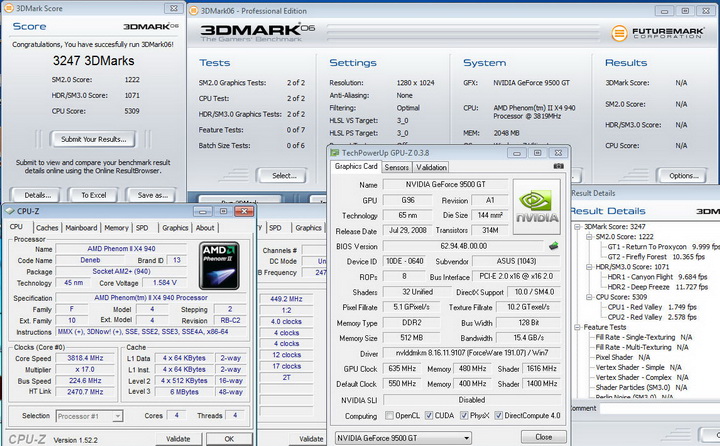Select CPU1 - Red Valley result row
Image resolution: width=720 pixels, height=446 pixels.
652,307
